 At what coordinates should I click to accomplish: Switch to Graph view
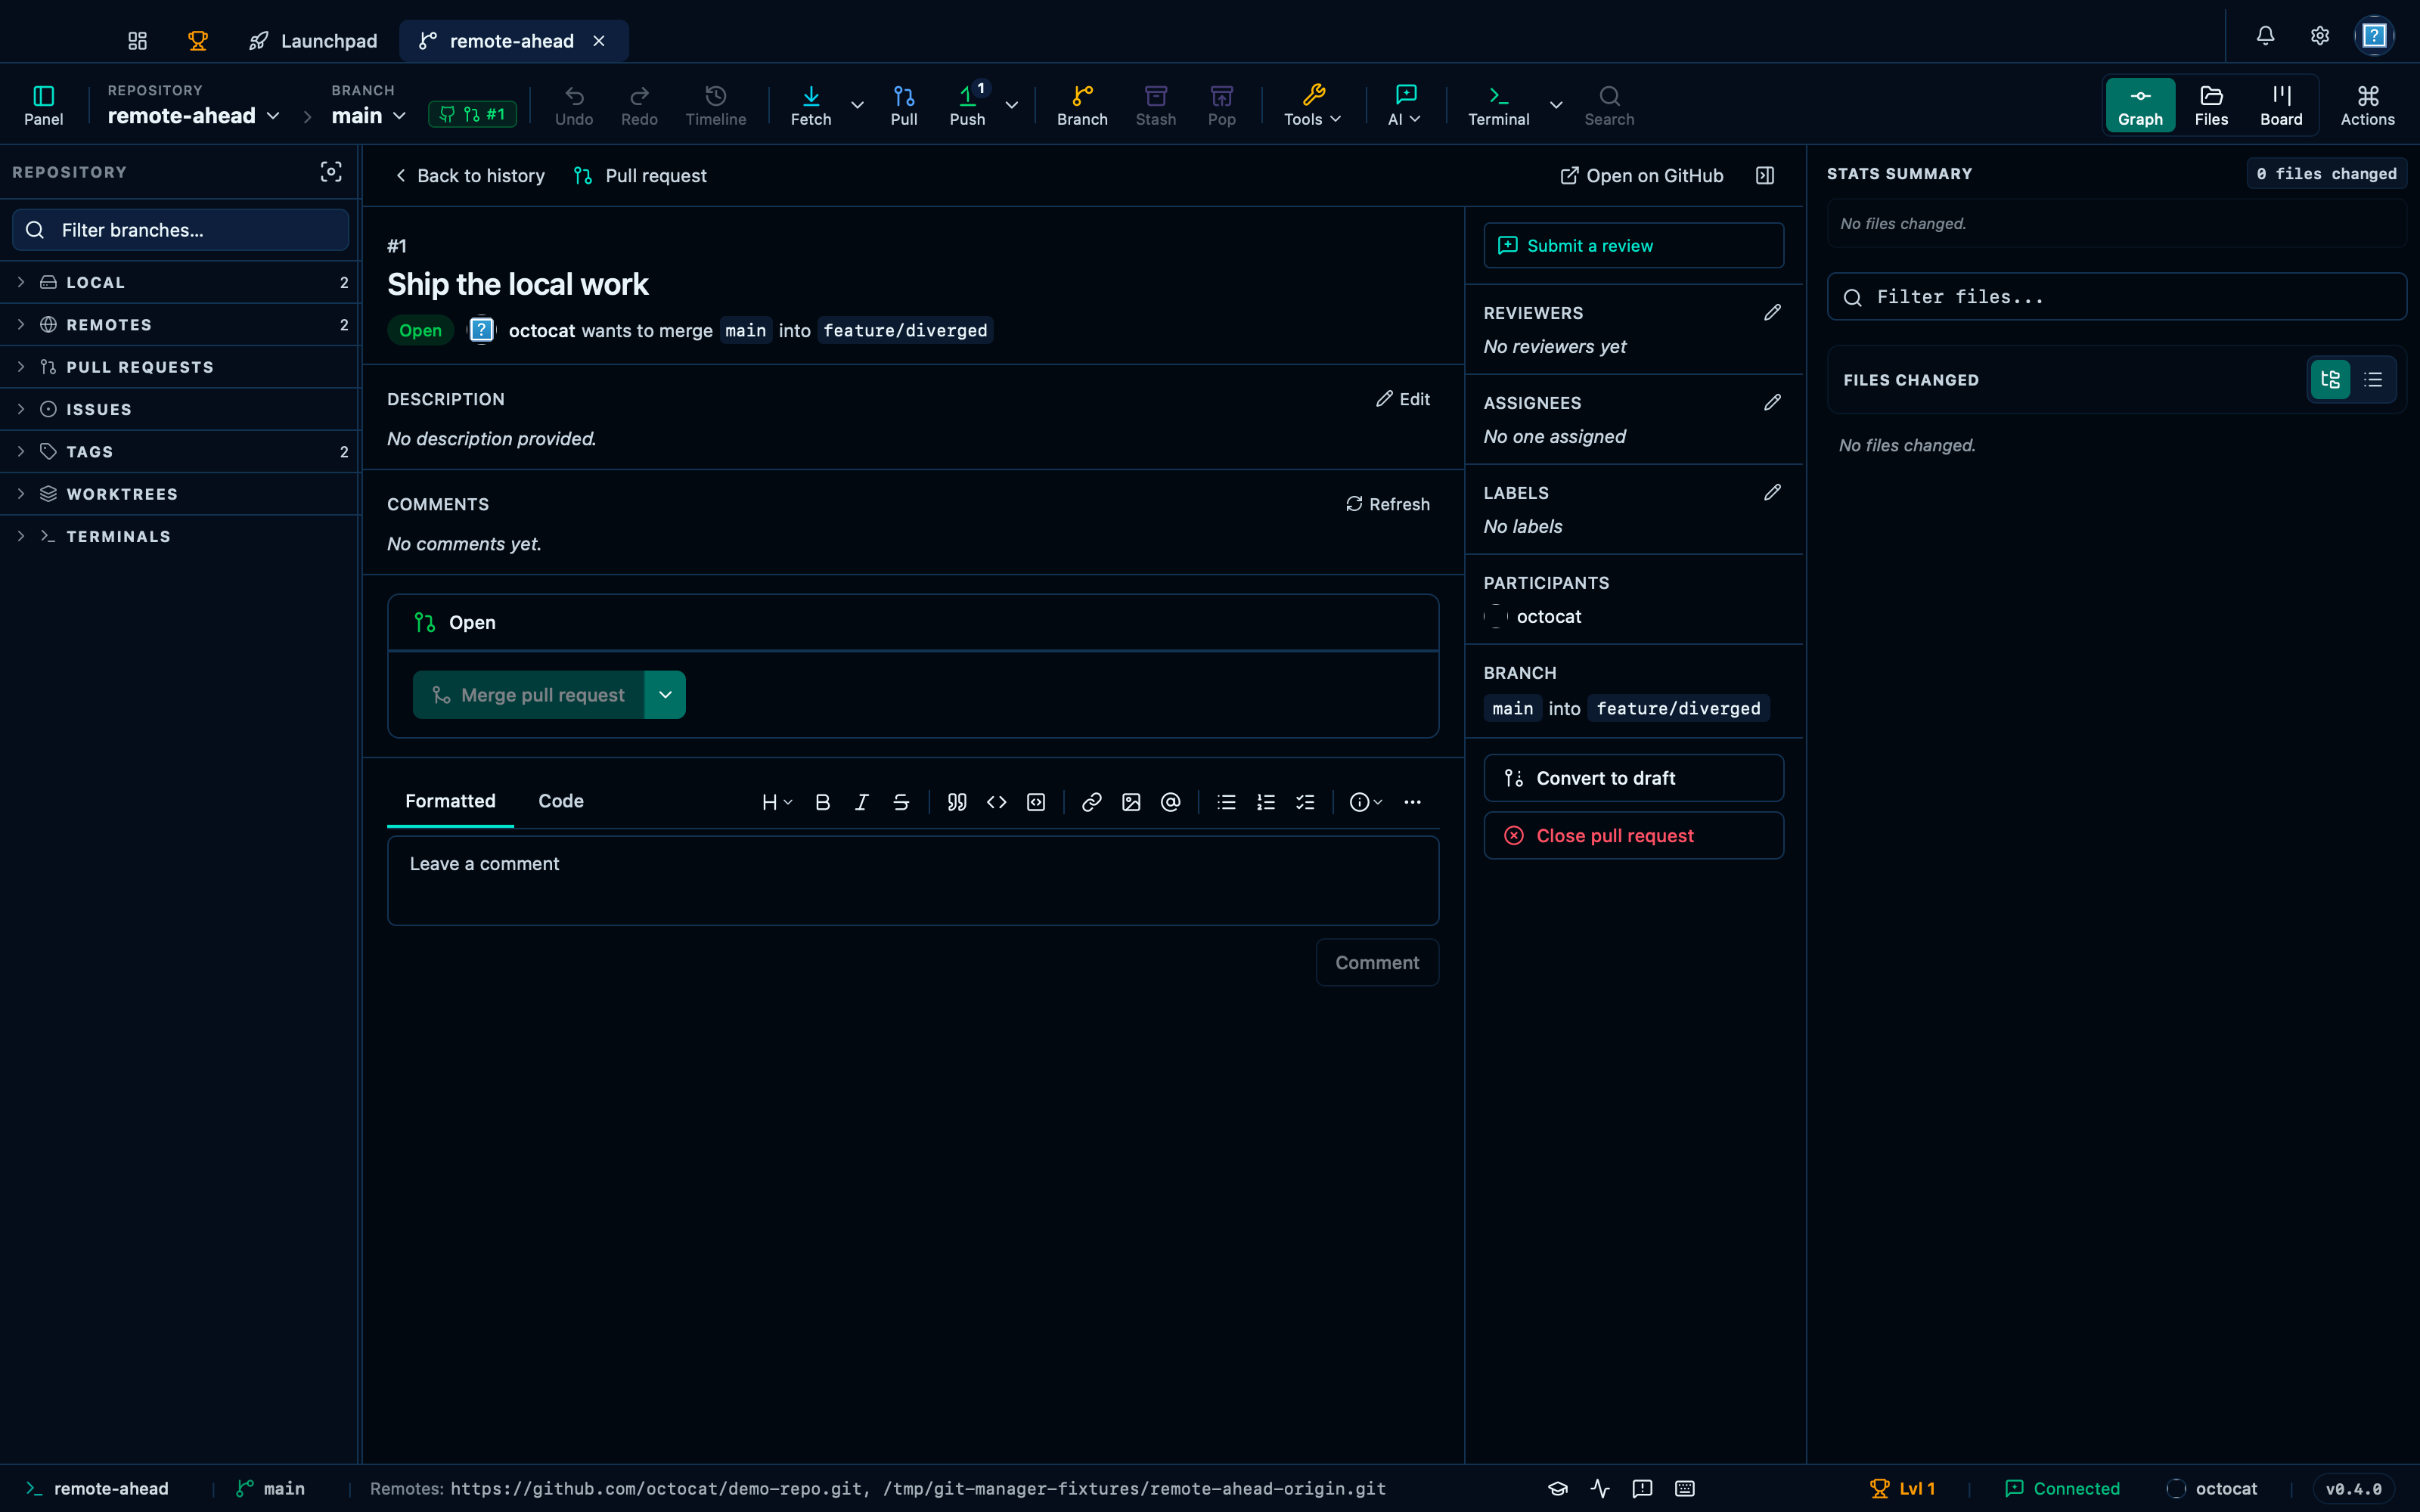coord(2140,105)
